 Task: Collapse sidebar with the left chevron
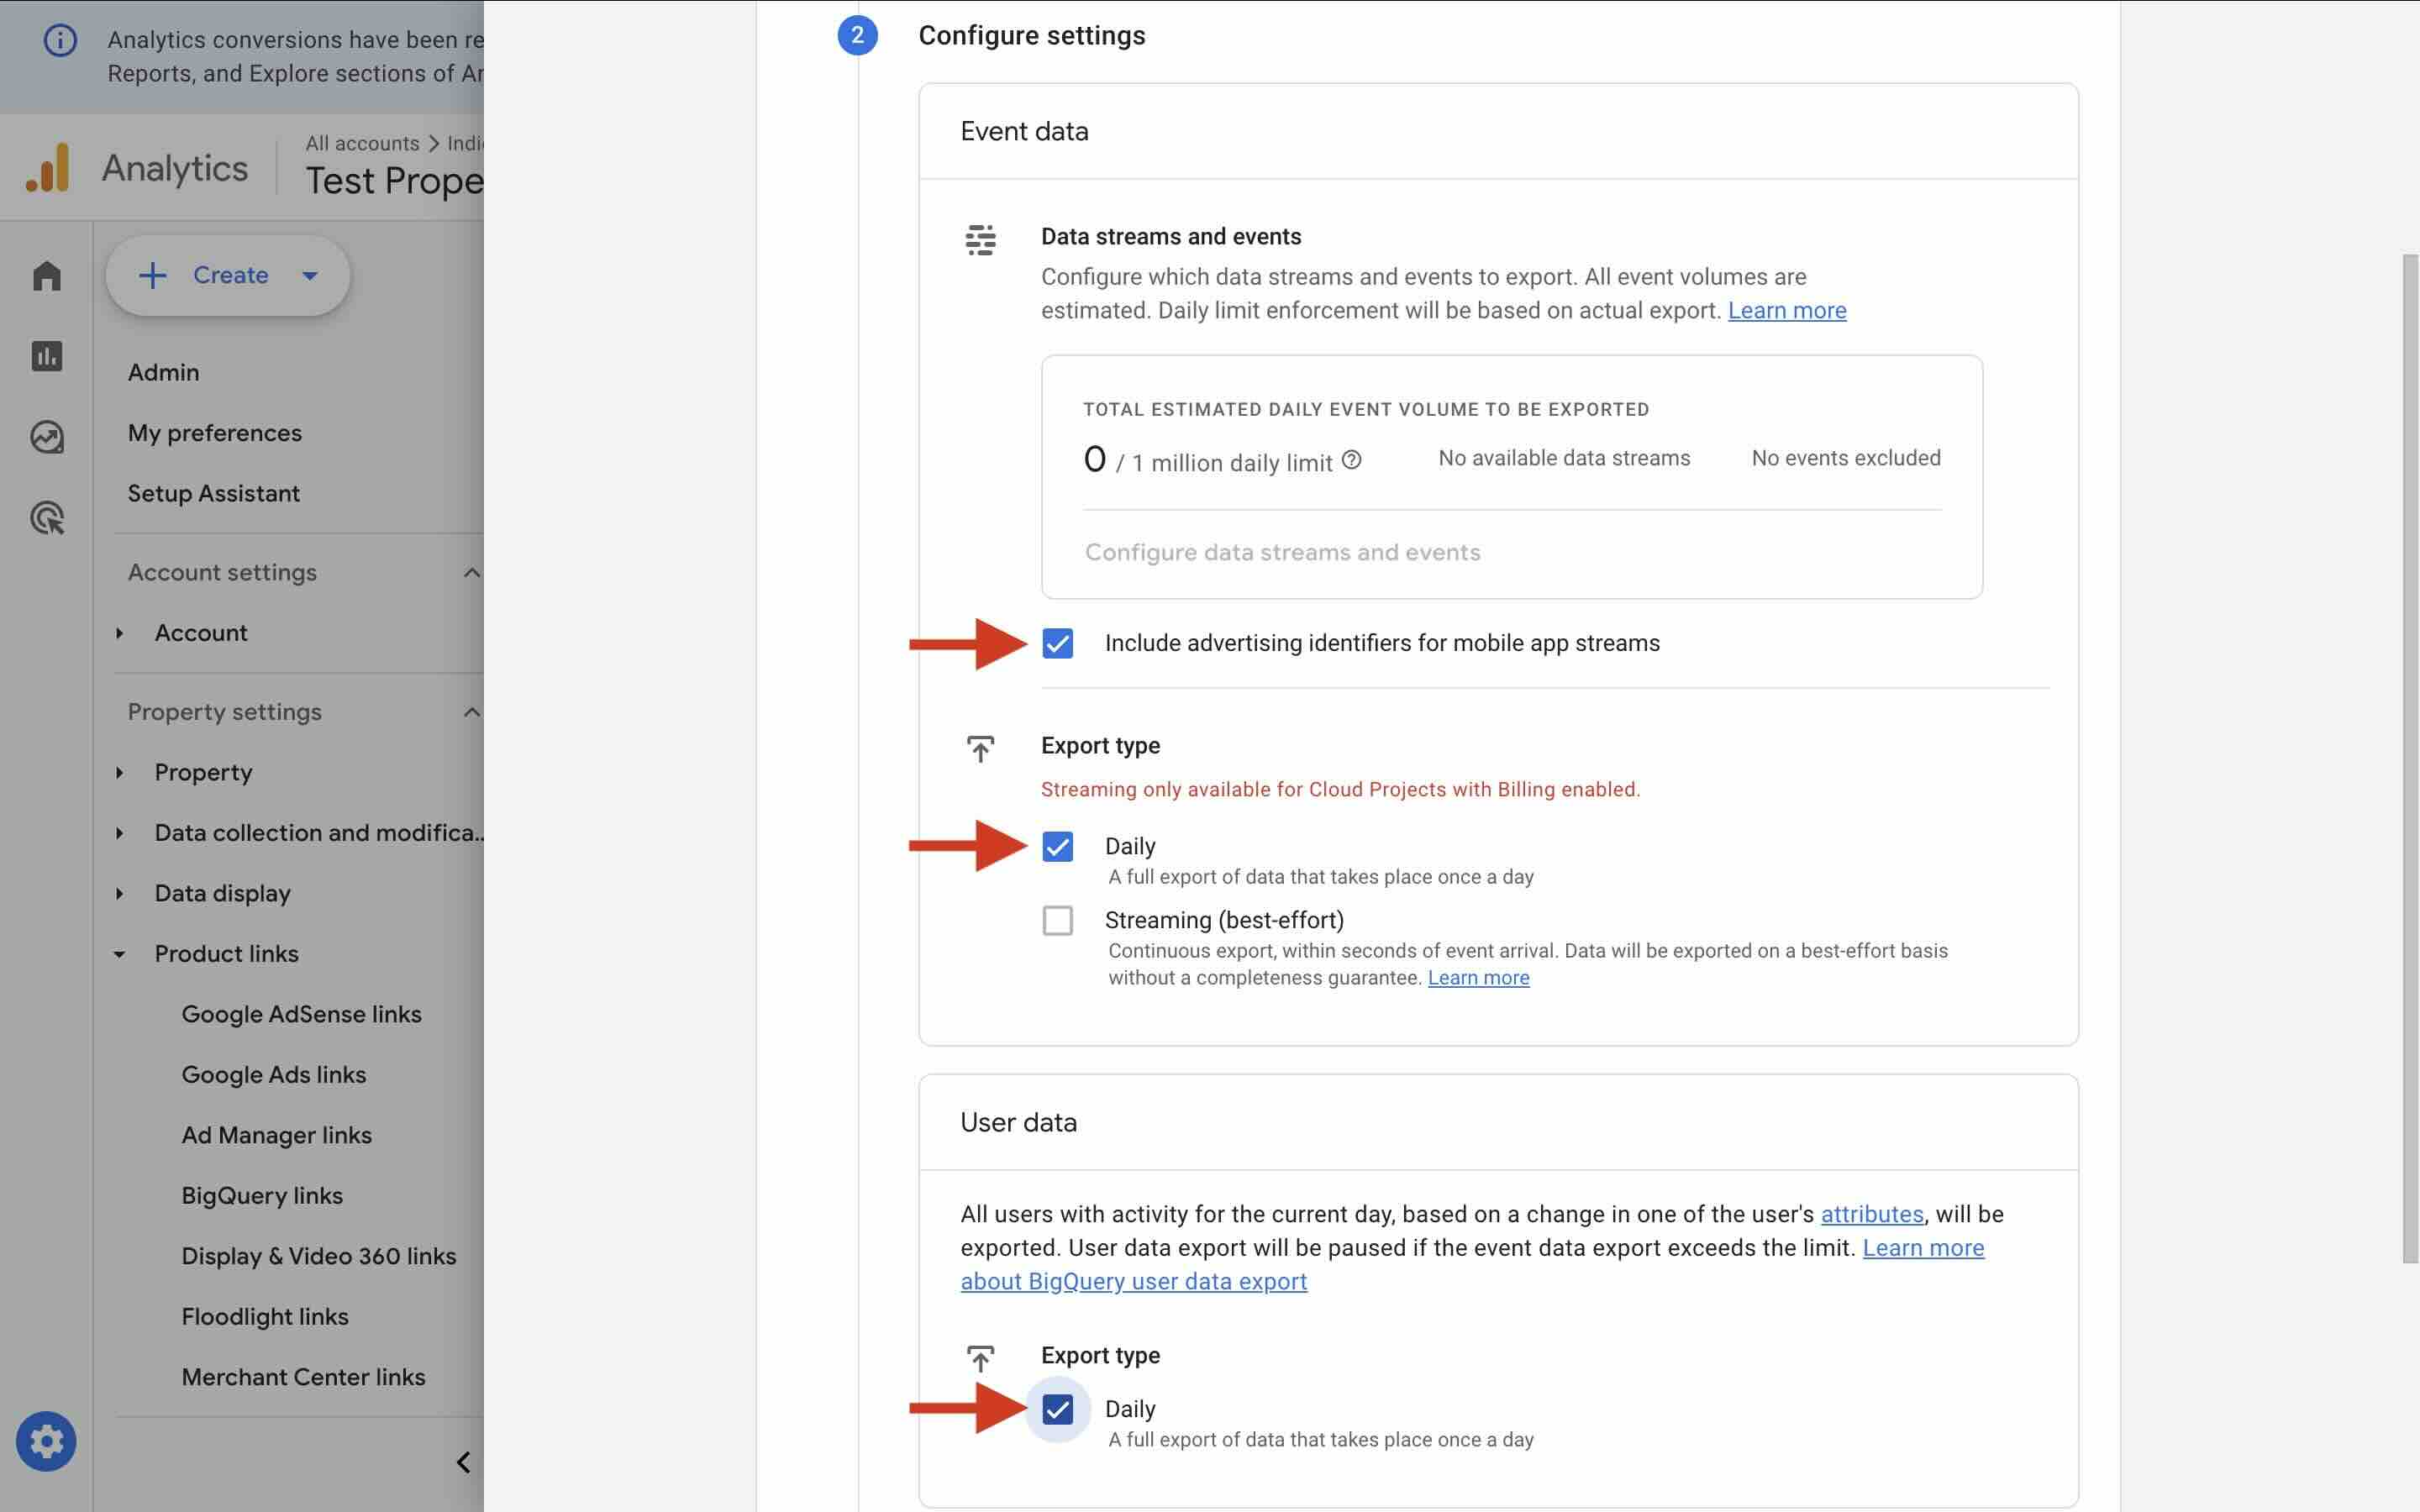click(x=463, y=1462)
